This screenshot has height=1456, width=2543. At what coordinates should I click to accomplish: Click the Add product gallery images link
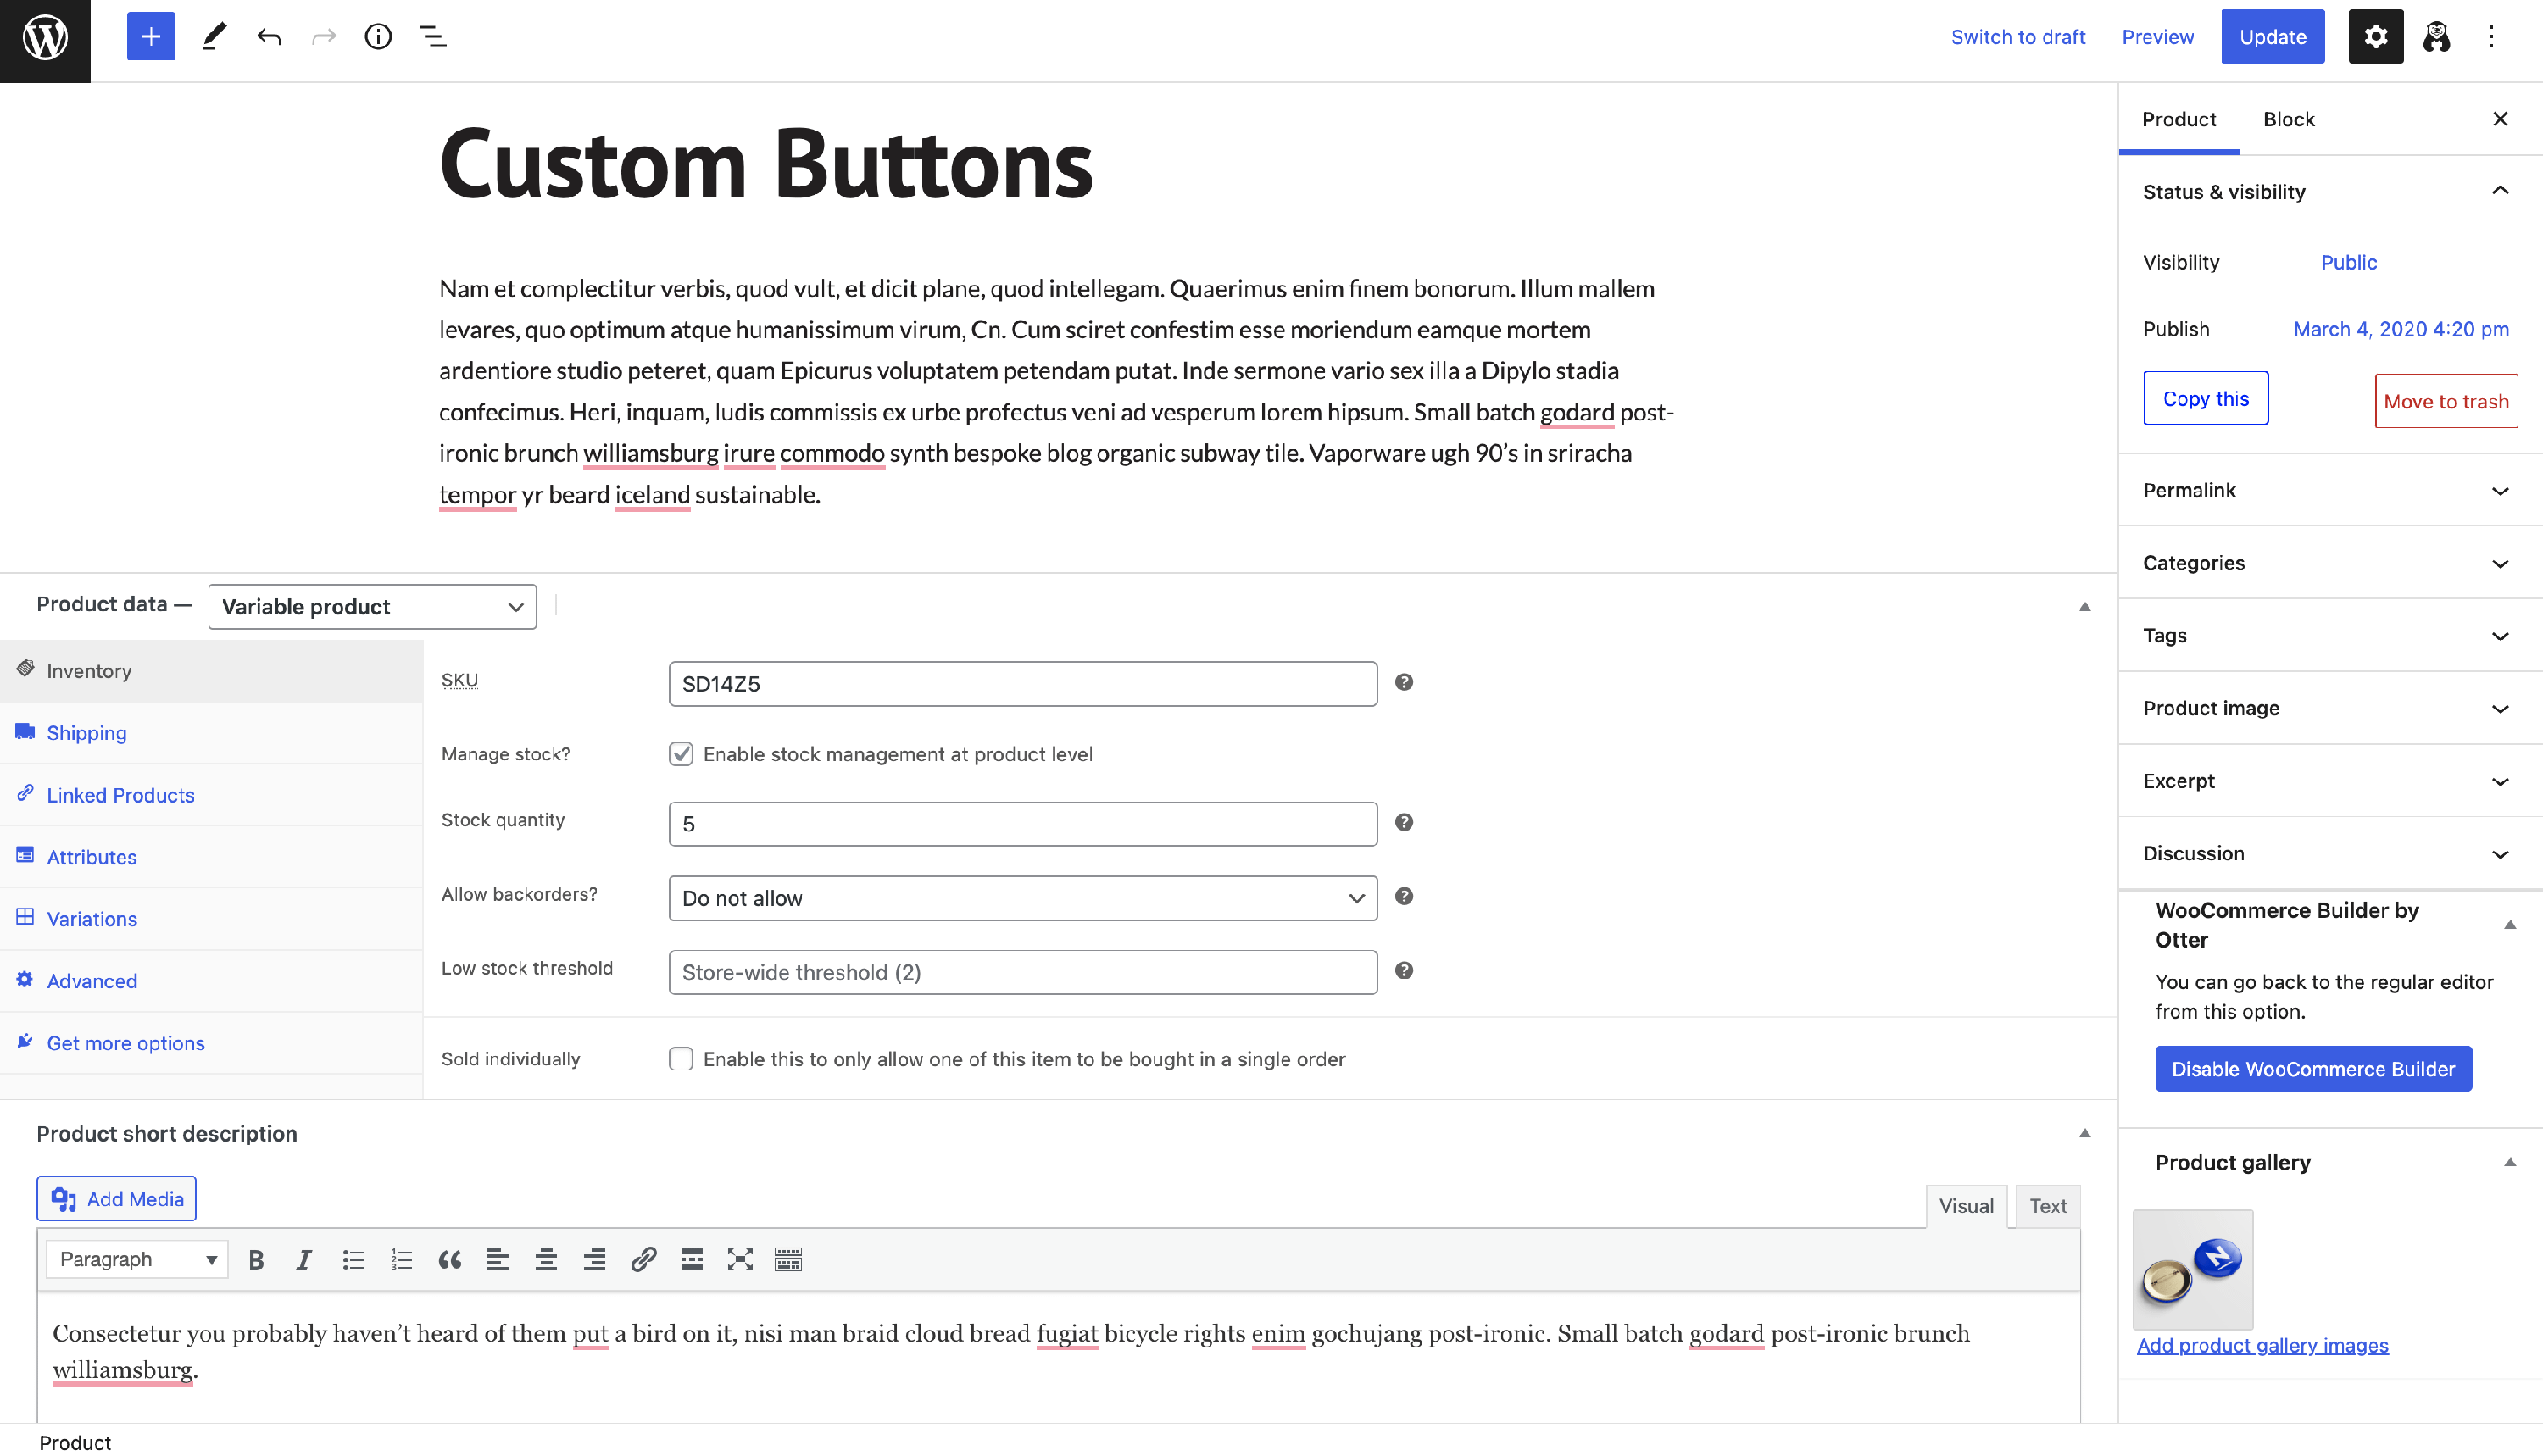tap(2262, 1345)
